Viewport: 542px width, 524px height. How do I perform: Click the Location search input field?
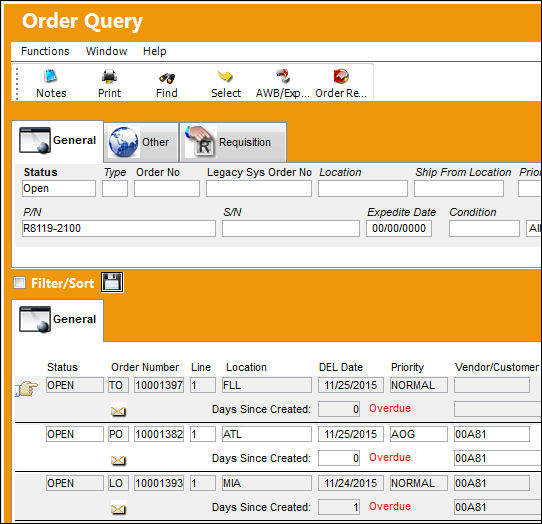(363, 188)
